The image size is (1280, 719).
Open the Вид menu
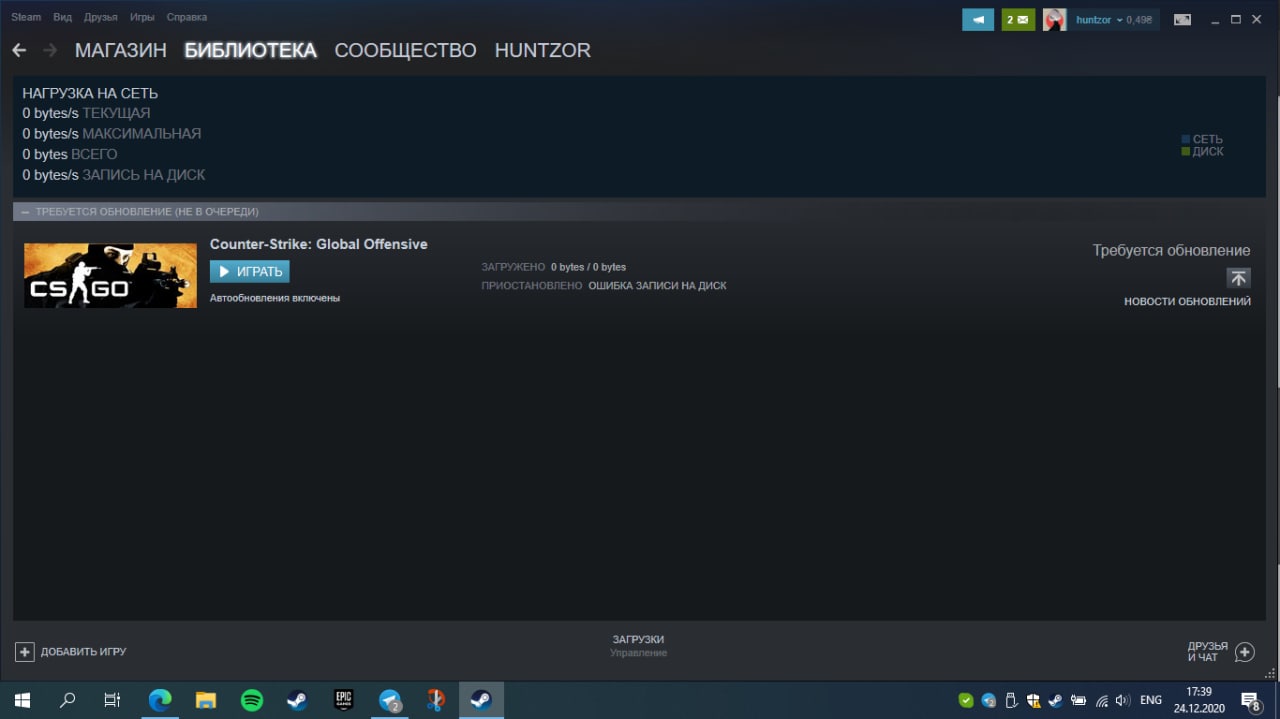62,17
